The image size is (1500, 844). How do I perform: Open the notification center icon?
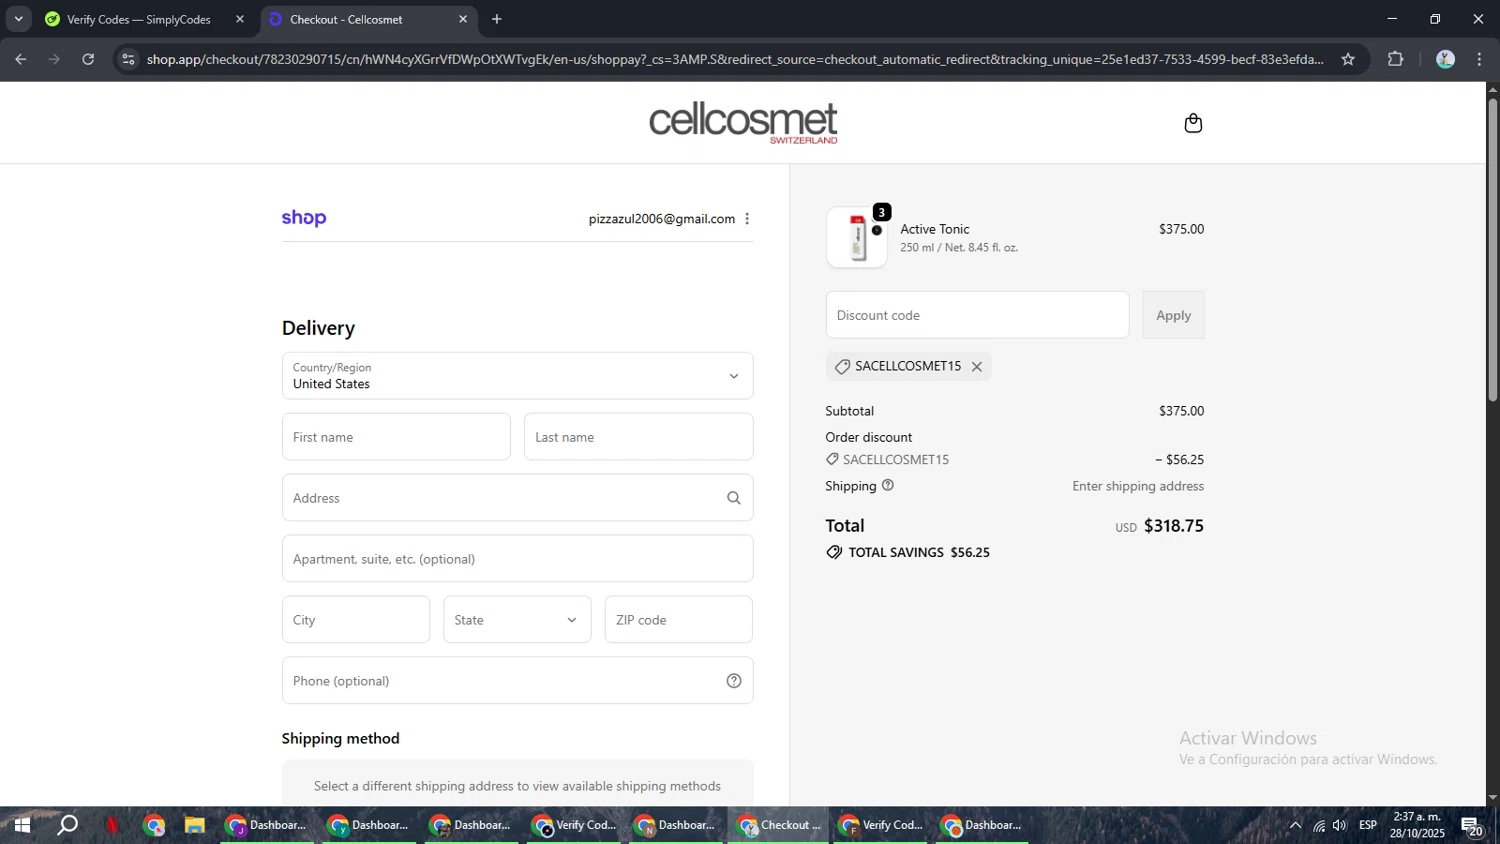[1473, 826]
